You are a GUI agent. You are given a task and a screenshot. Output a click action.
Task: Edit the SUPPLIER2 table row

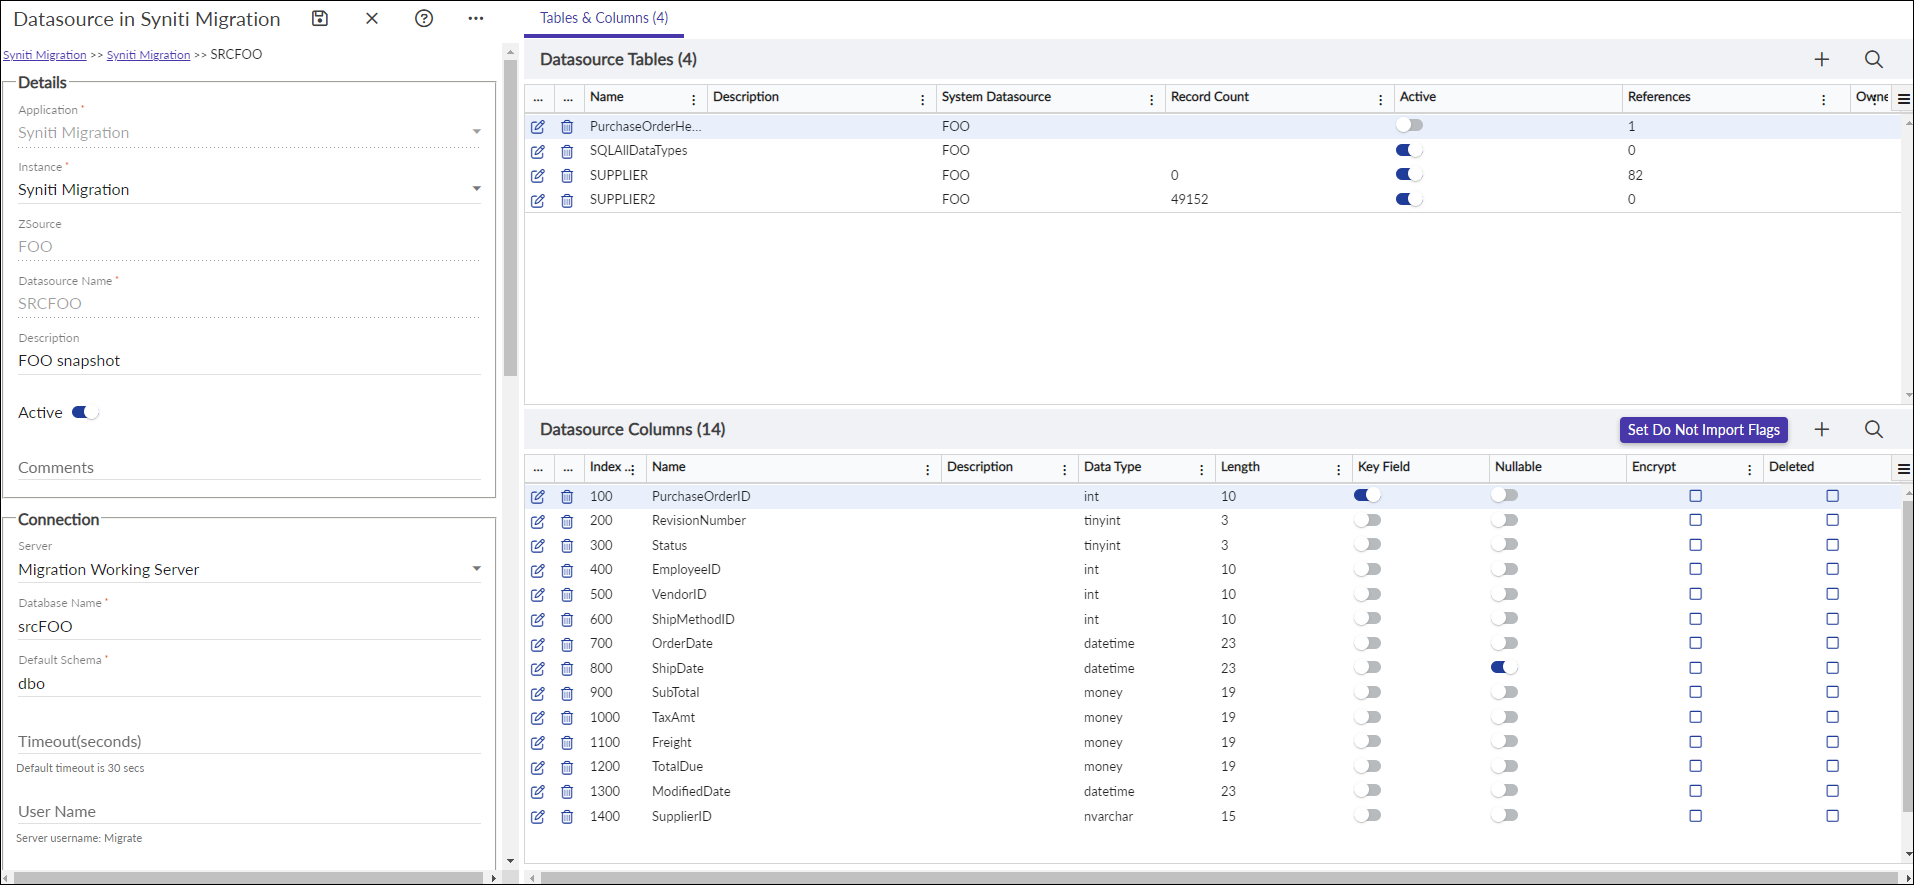coord(538,200)
